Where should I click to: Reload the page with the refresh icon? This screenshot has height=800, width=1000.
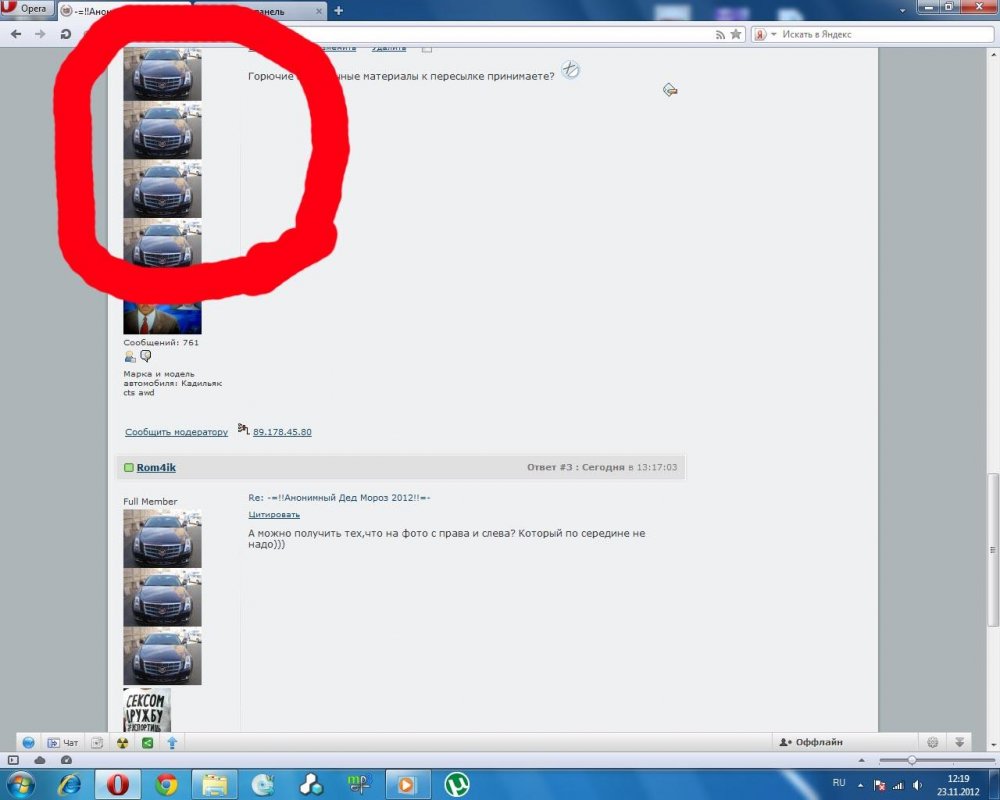click(65, 34)
